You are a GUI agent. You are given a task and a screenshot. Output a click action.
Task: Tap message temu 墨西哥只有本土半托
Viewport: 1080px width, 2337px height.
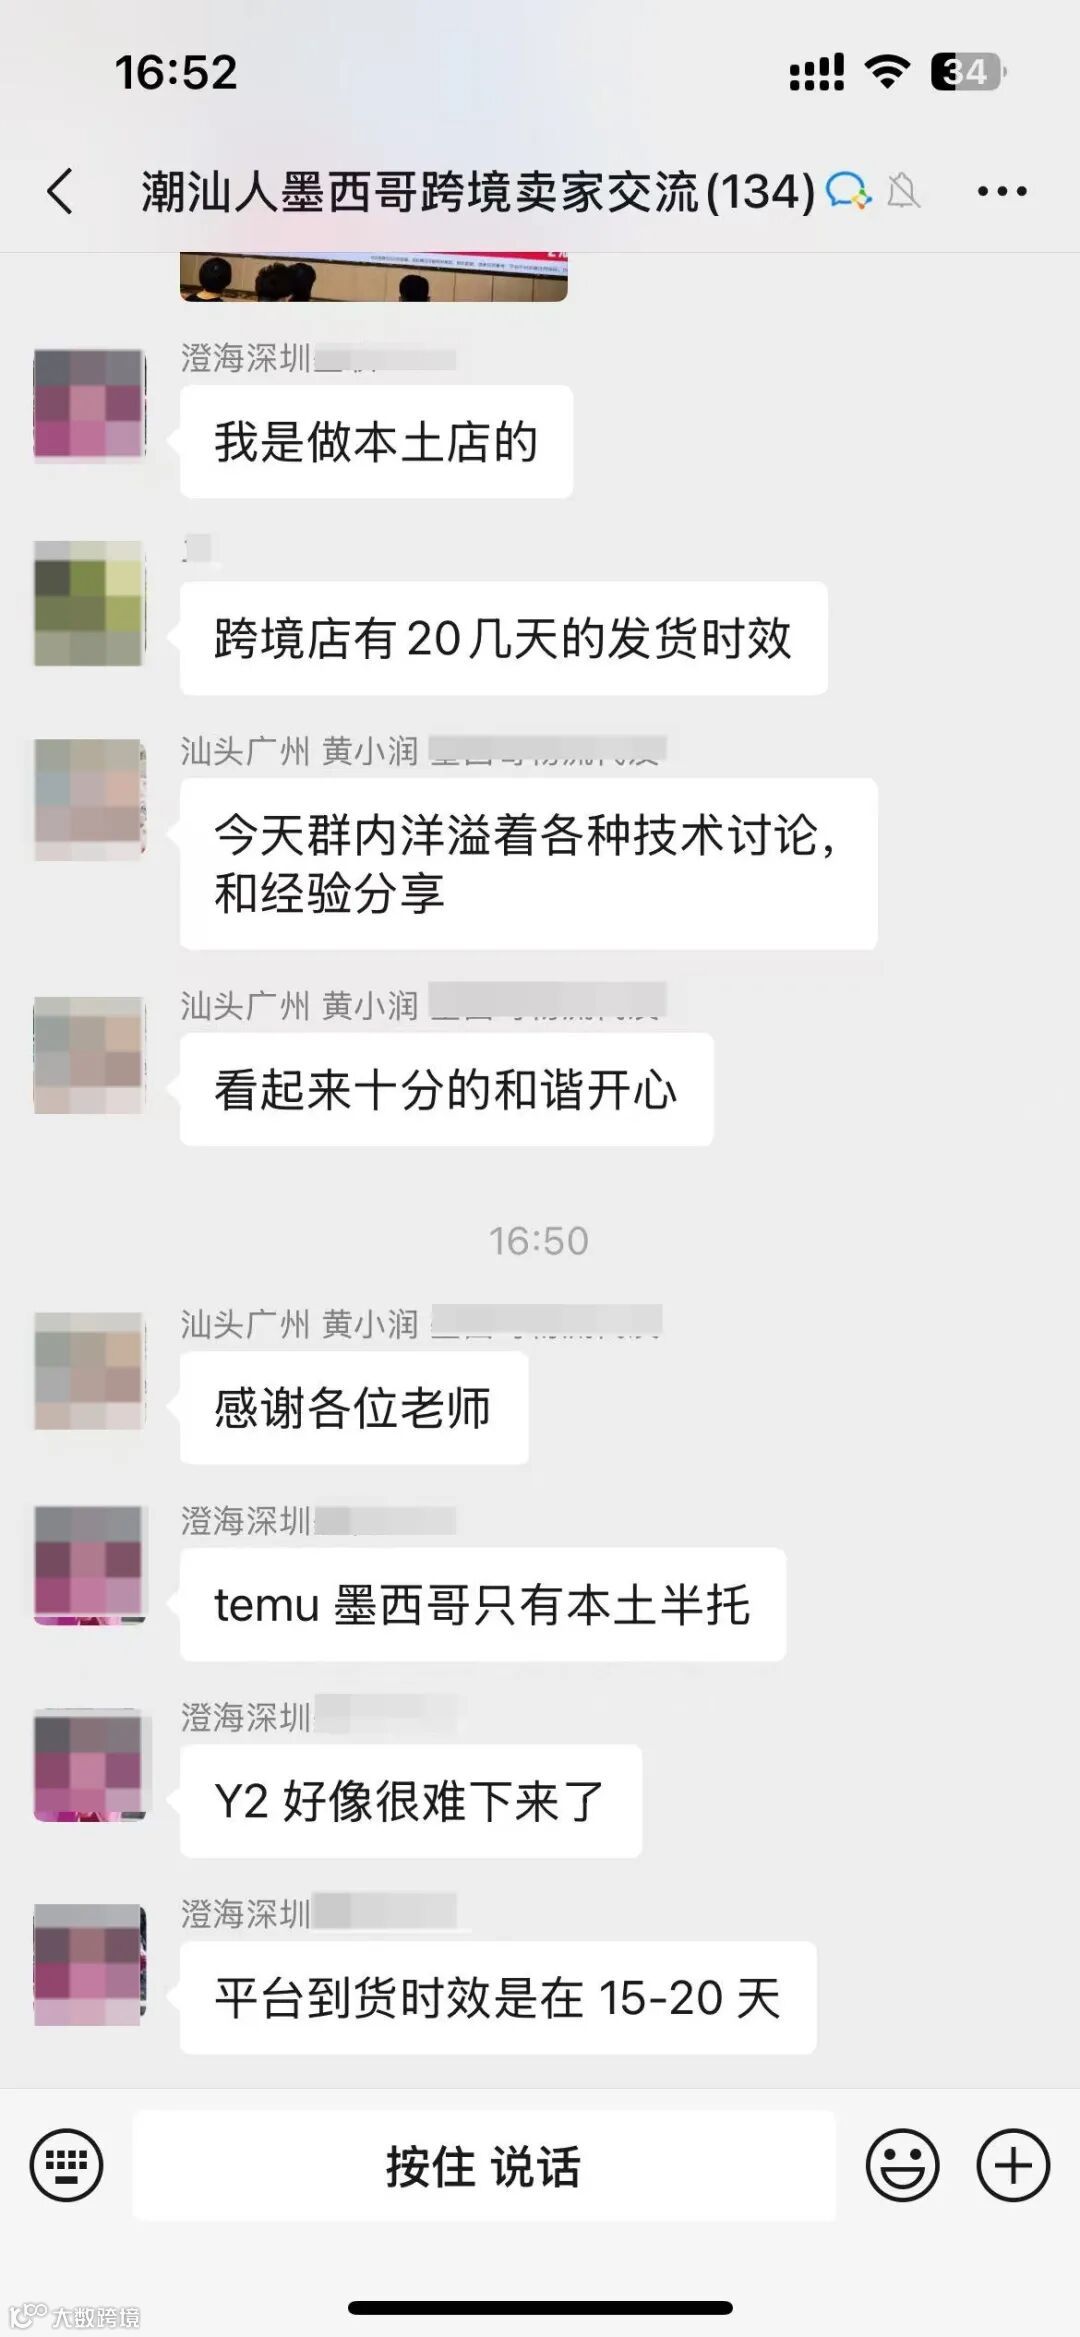click(483, 1605)
